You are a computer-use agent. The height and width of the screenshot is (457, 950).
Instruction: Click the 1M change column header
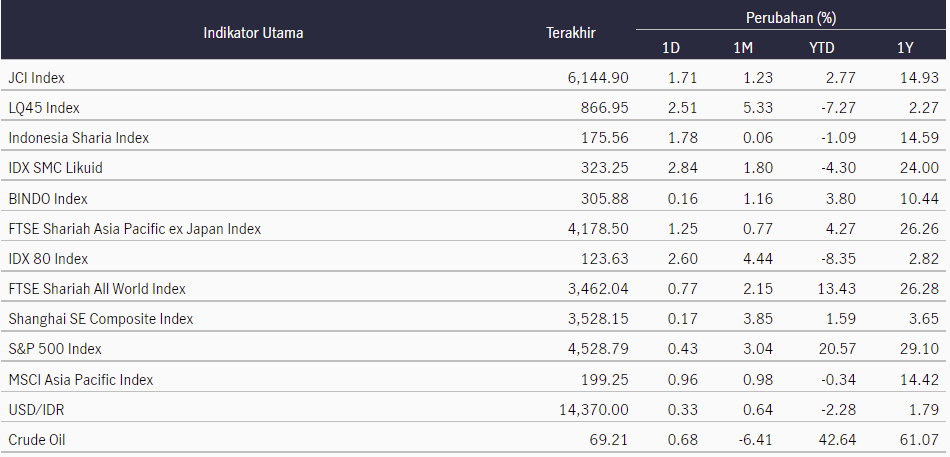pyautogui.click(x=743, y=48)
